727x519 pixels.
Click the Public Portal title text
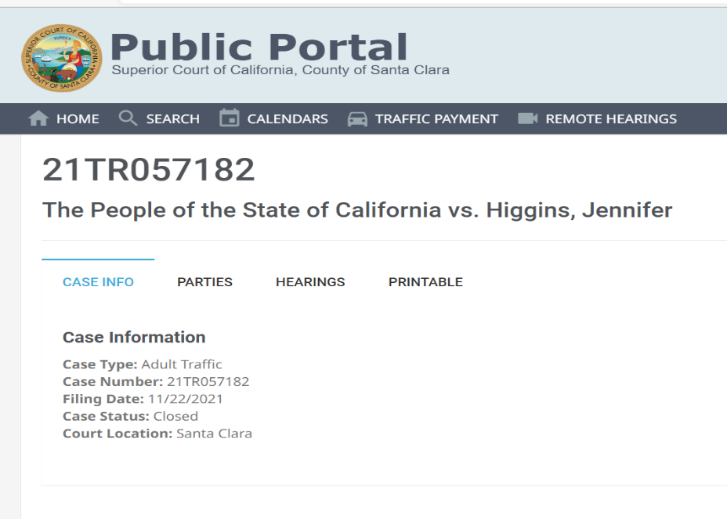(x=260, y=47)
